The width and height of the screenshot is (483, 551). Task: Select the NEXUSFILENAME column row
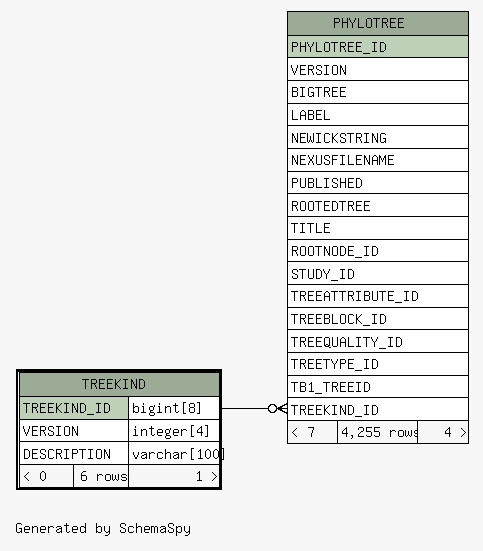[378, 160]
